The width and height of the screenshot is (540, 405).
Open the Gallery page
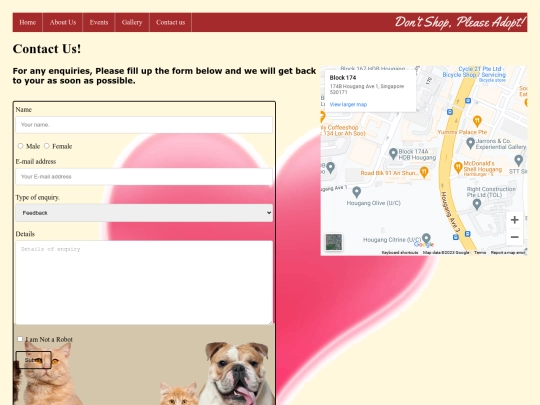pyautogui.click(x=132, y=22)
